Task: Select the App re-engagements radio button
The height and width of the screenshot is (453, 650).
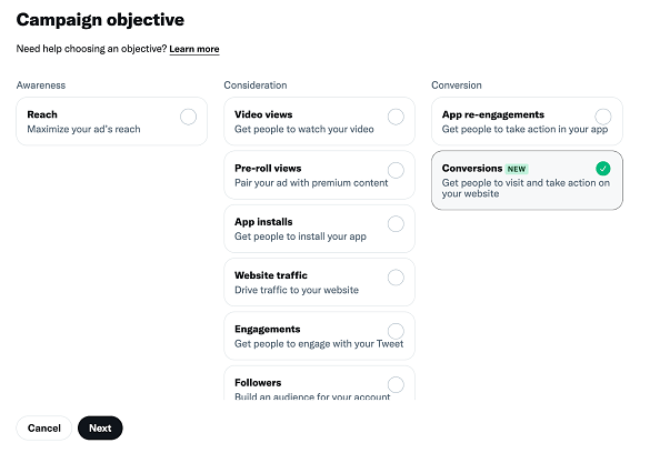Action: pyautogui.click(x=603, y=116)
